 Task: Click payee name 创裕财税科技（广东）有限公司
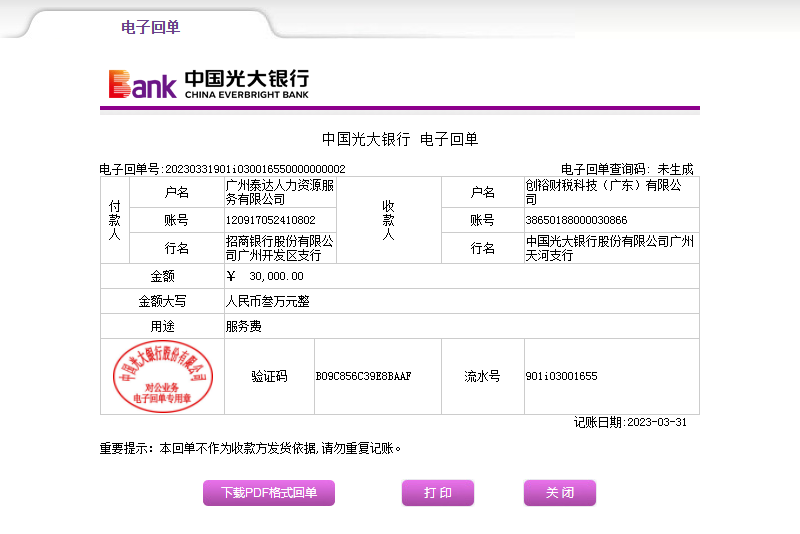click(x=604, y=192)
